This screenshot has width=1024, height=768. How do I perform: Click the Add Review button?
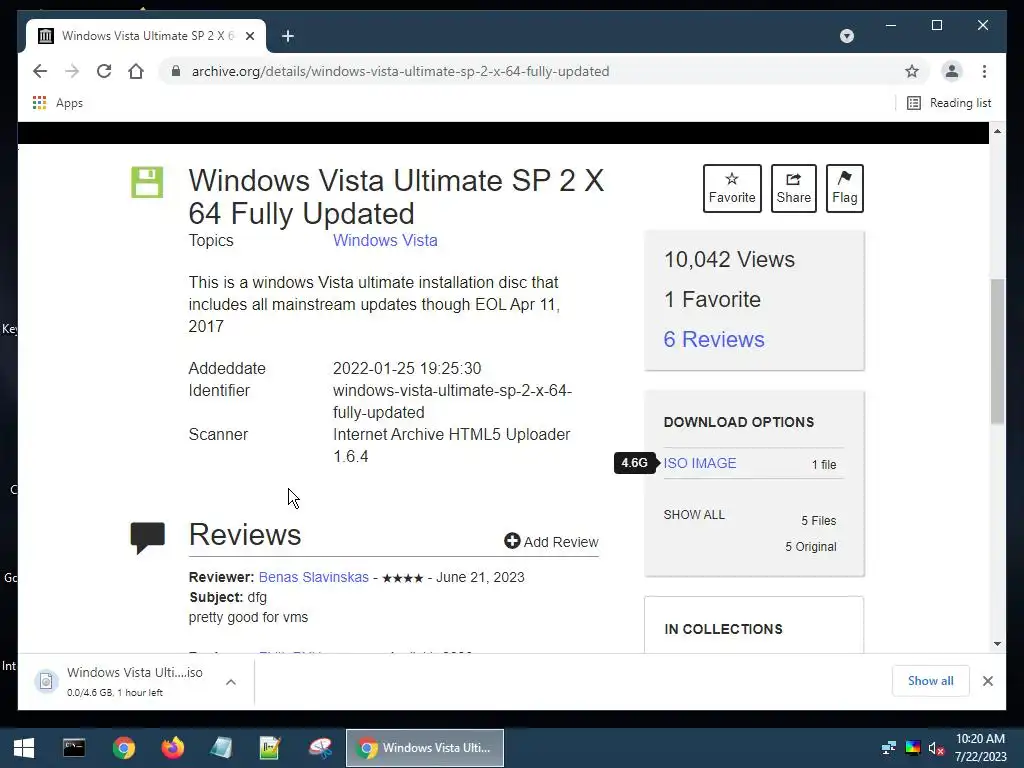pos(551,541)
